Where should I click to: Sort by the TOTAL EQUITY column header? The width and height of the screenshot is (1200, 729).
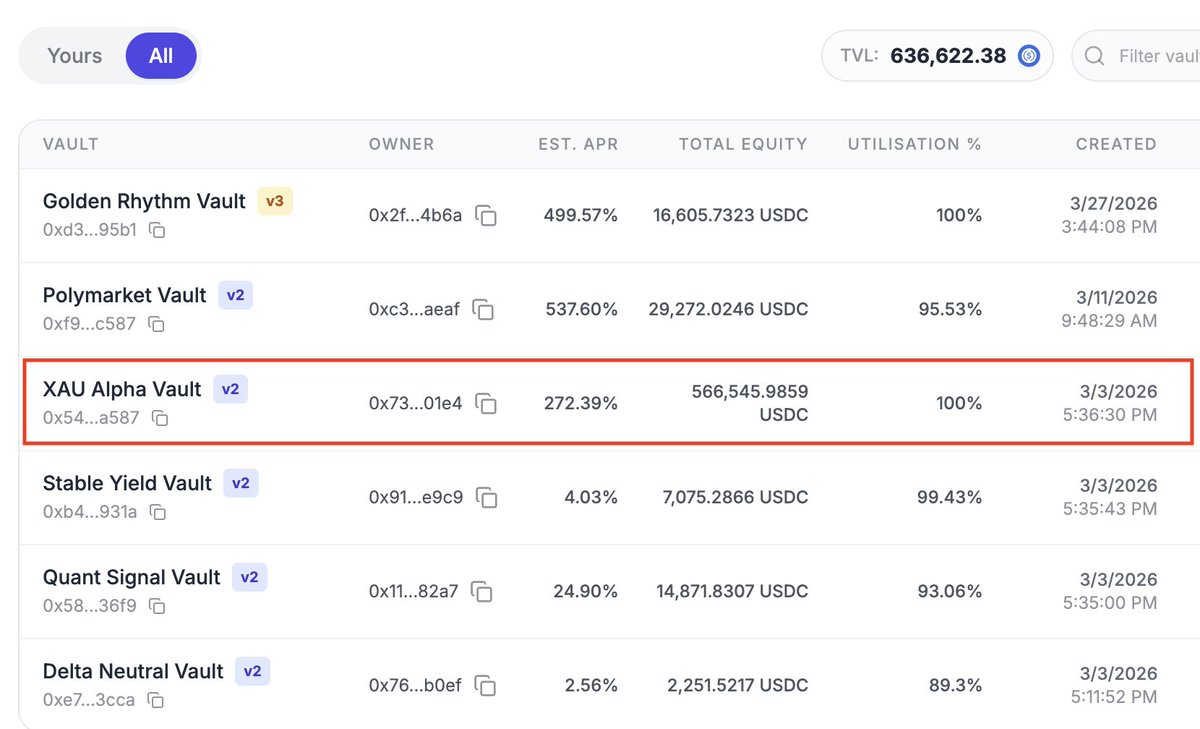[743, 144]
